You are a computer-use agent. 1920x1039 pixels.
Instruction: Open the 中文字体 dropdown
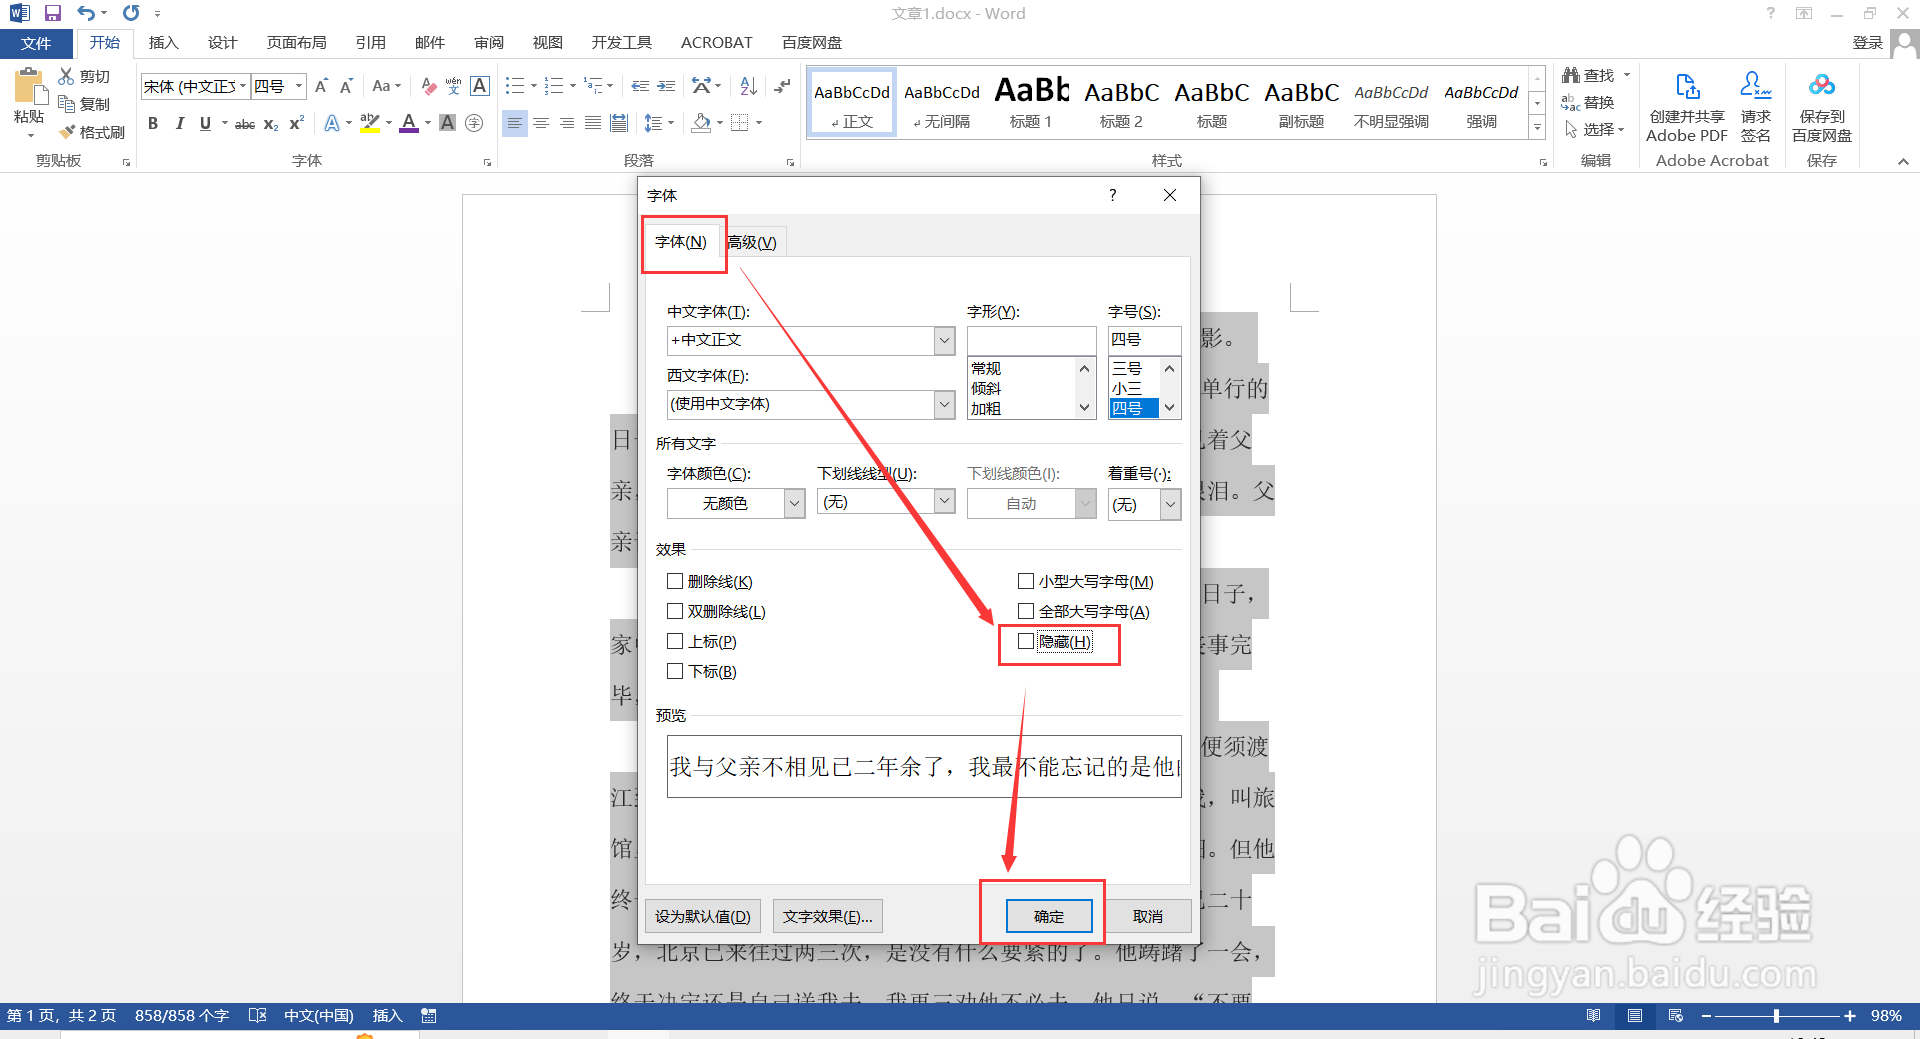click(945, 340)
